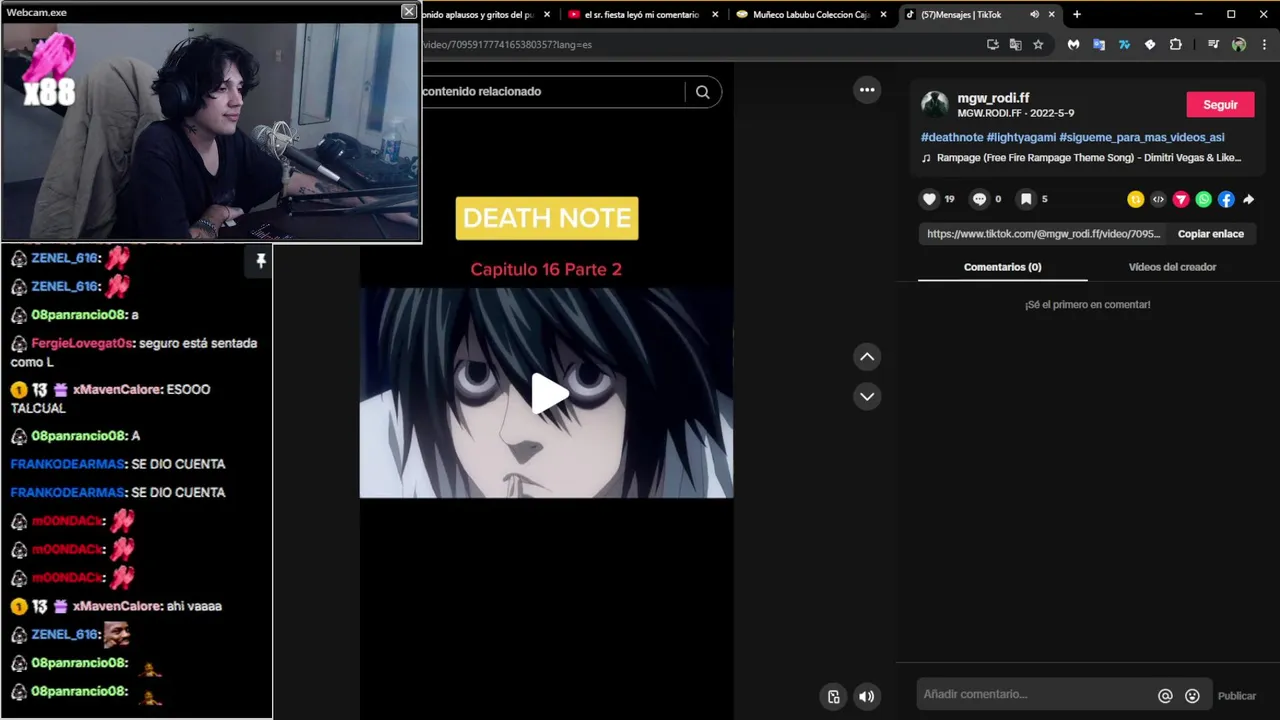This screenshot has width=1280, height=720.
Task: Open comments via the speech bubble icon
Action: pos(979,199)
